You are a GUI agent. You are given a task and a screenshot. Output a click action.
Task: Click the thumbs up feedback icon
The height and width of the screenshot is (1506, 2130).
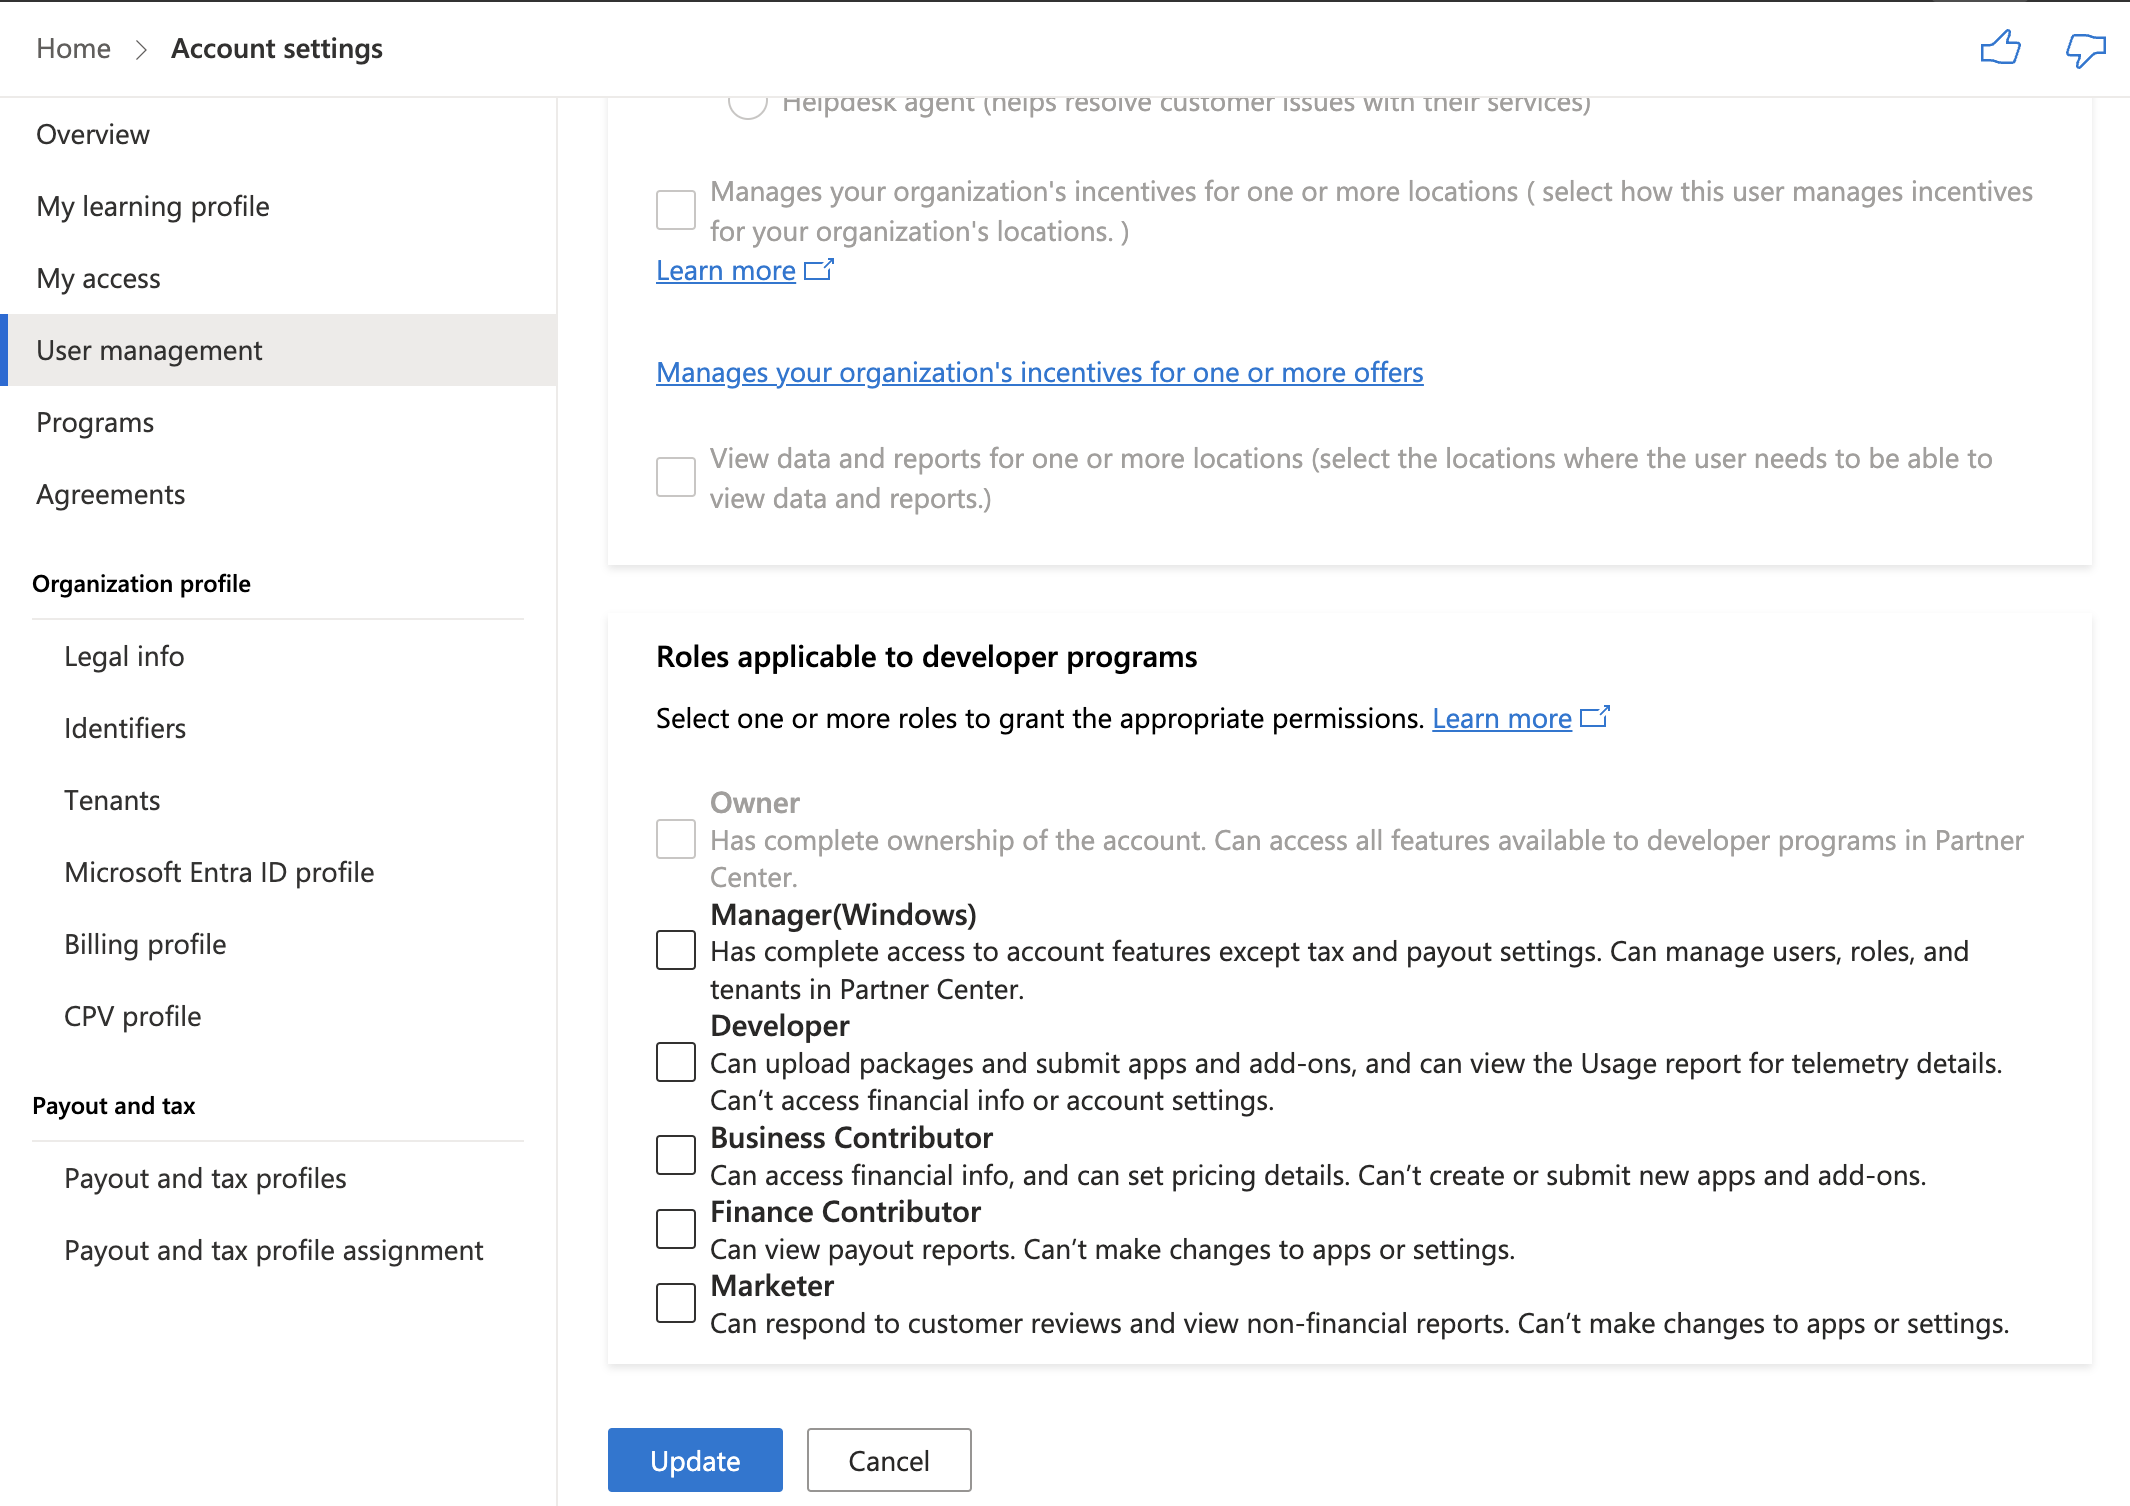pos(2000,47)
